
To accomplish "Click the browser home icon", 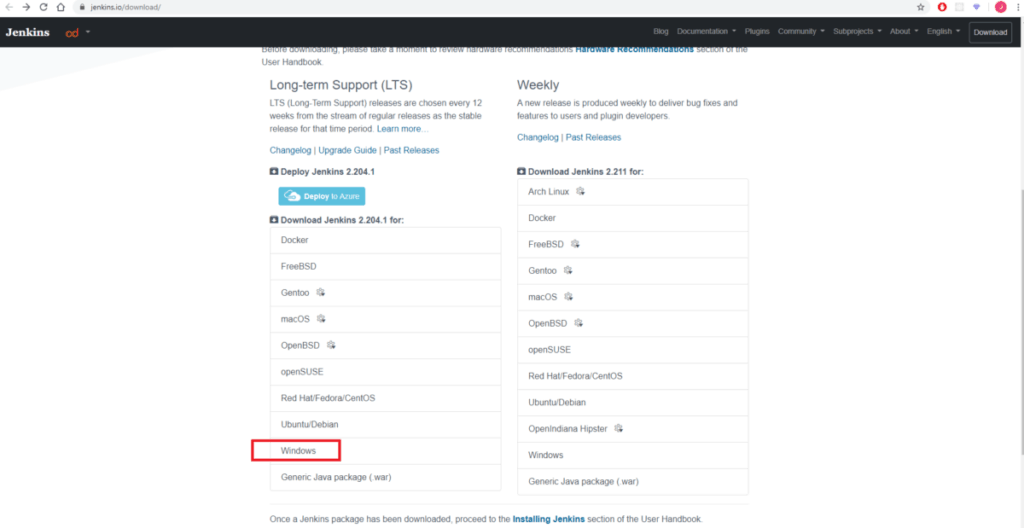I will (61, 7).
